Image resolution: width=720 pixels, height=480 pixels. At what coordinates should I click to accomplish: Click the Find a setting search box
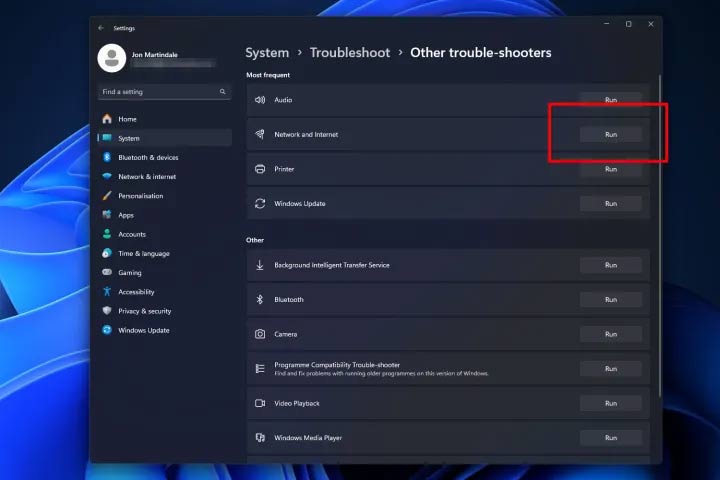pyautogui.click(x=164, y=92)
